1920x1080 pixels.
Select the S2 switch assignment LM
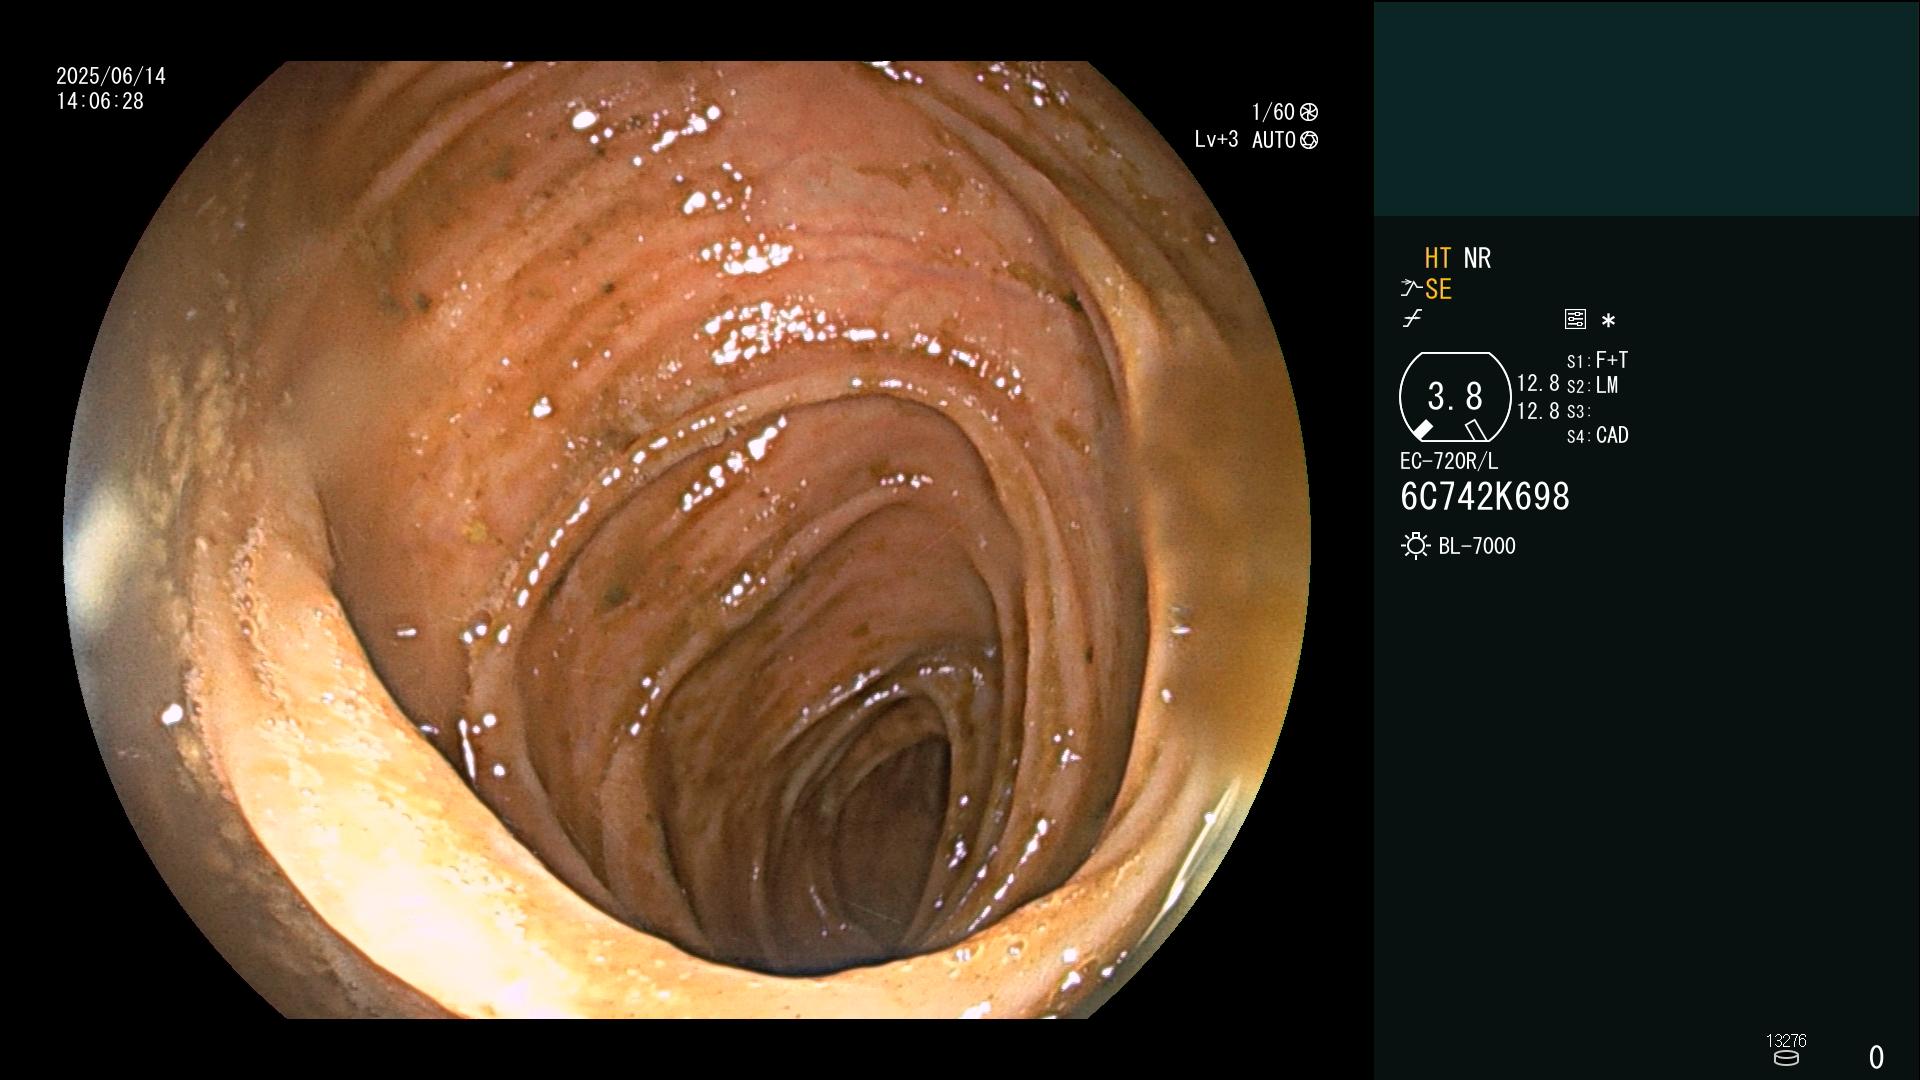(x=1593, y=385)
